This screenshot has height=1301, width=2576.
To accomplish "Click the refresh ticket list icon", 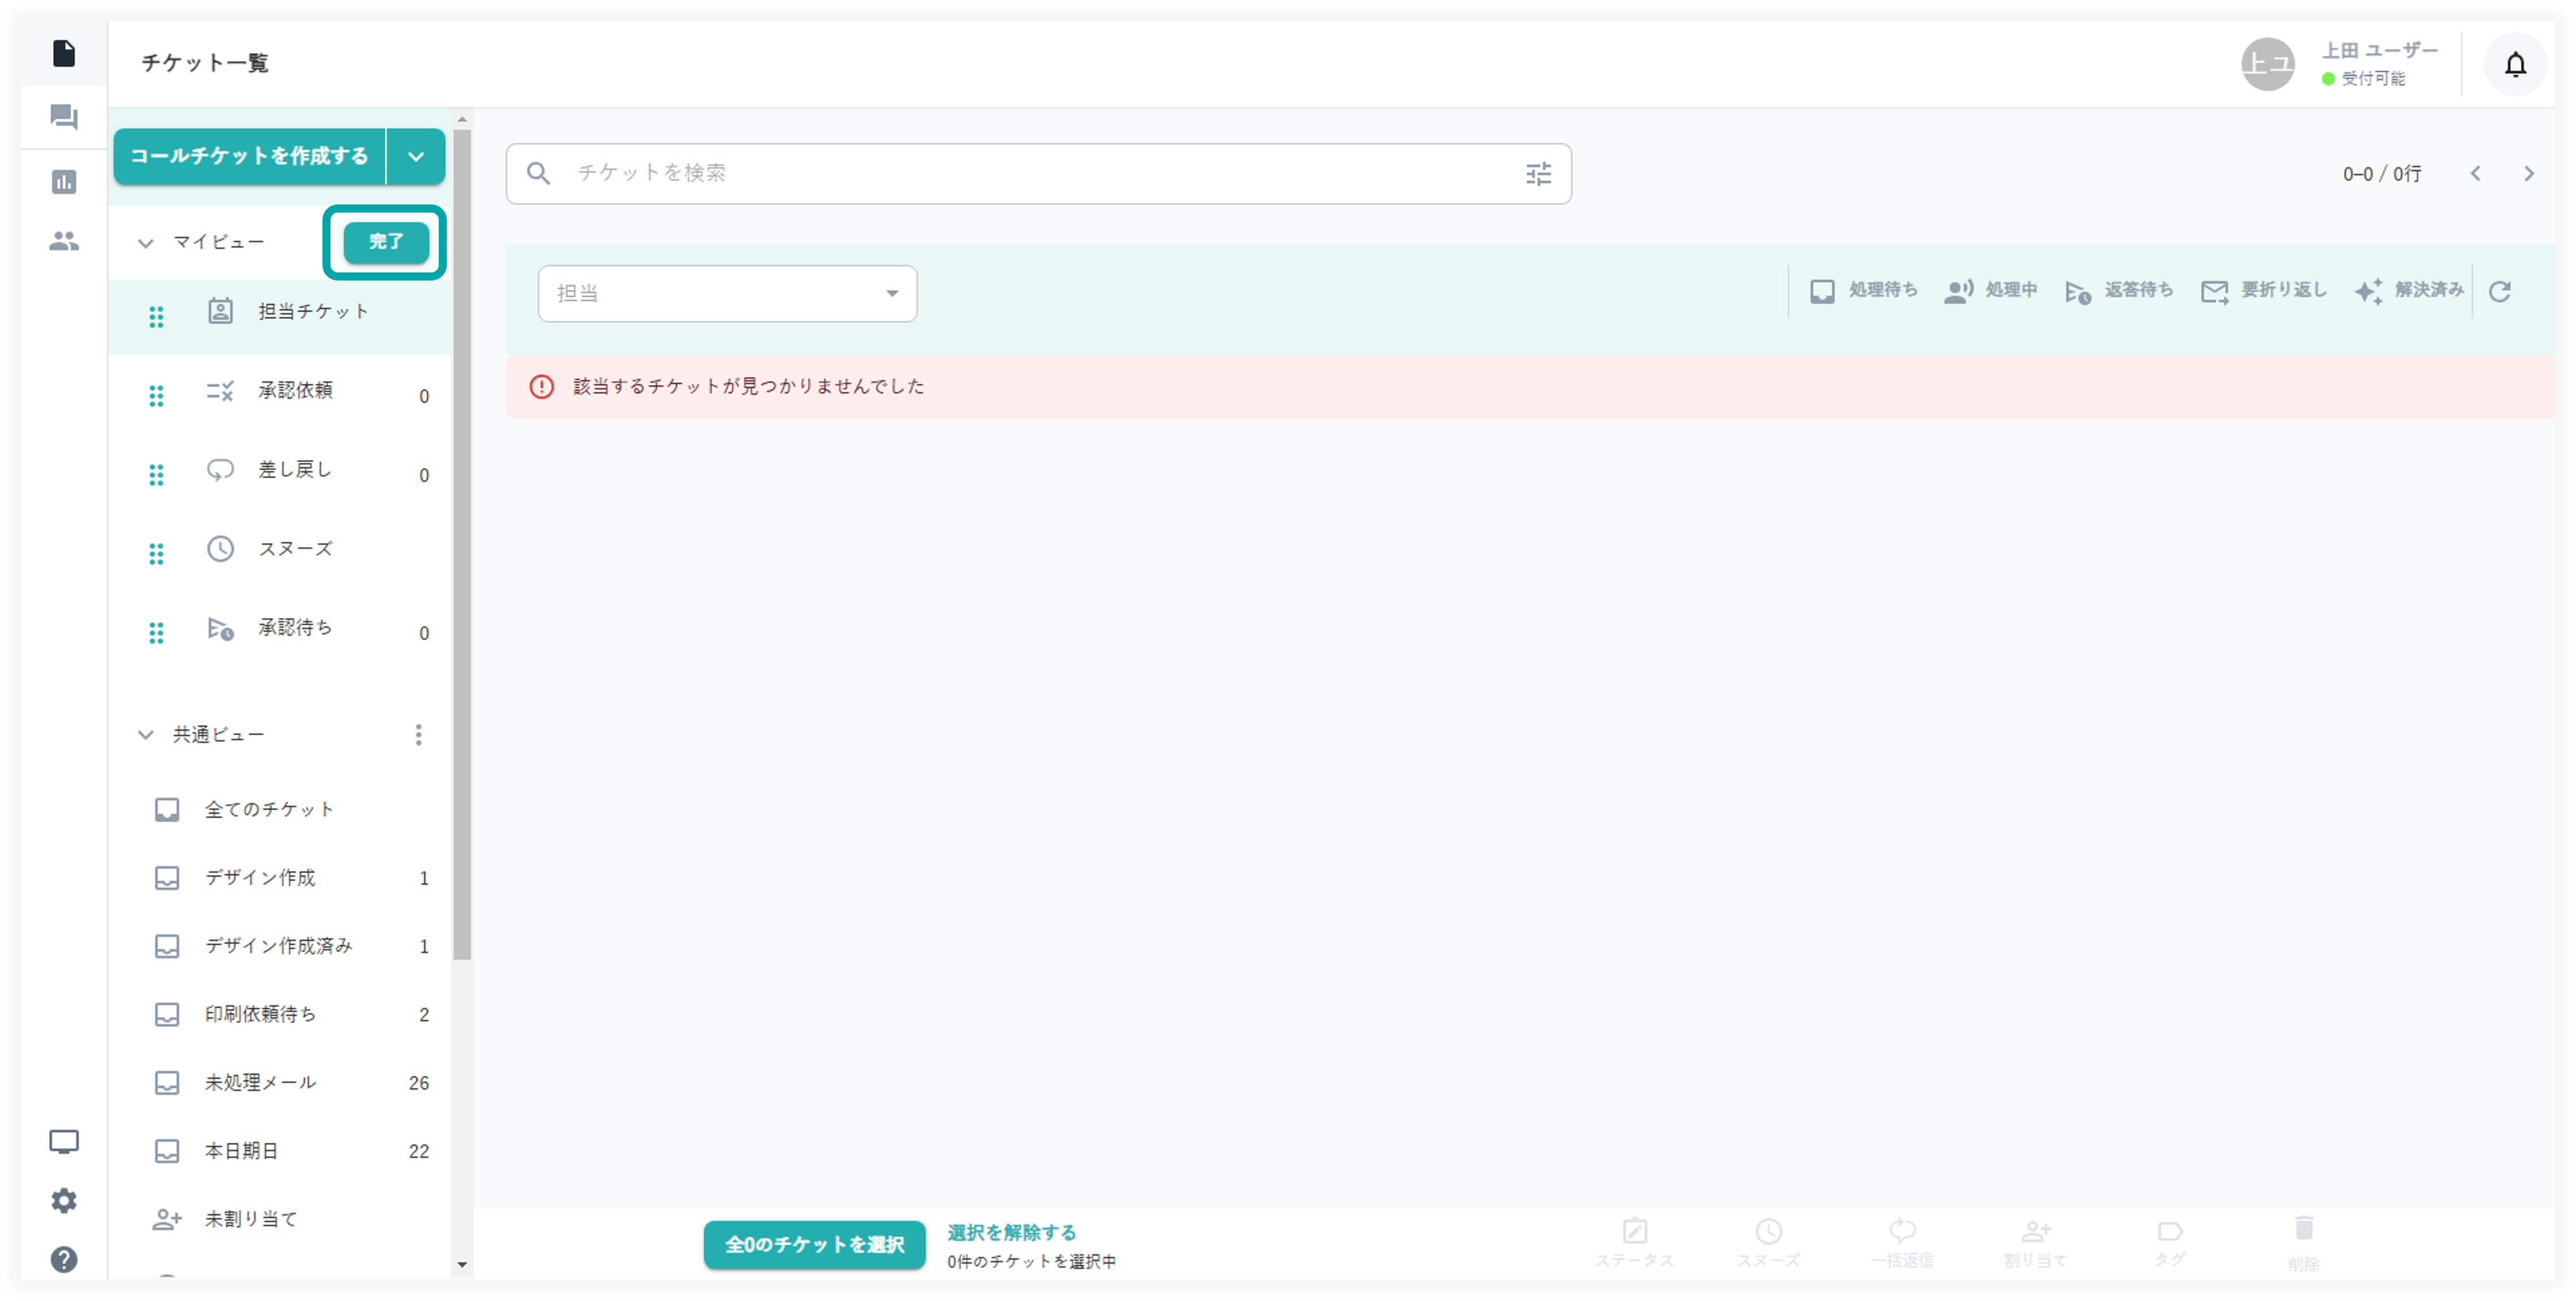I will pos(2499,291).
